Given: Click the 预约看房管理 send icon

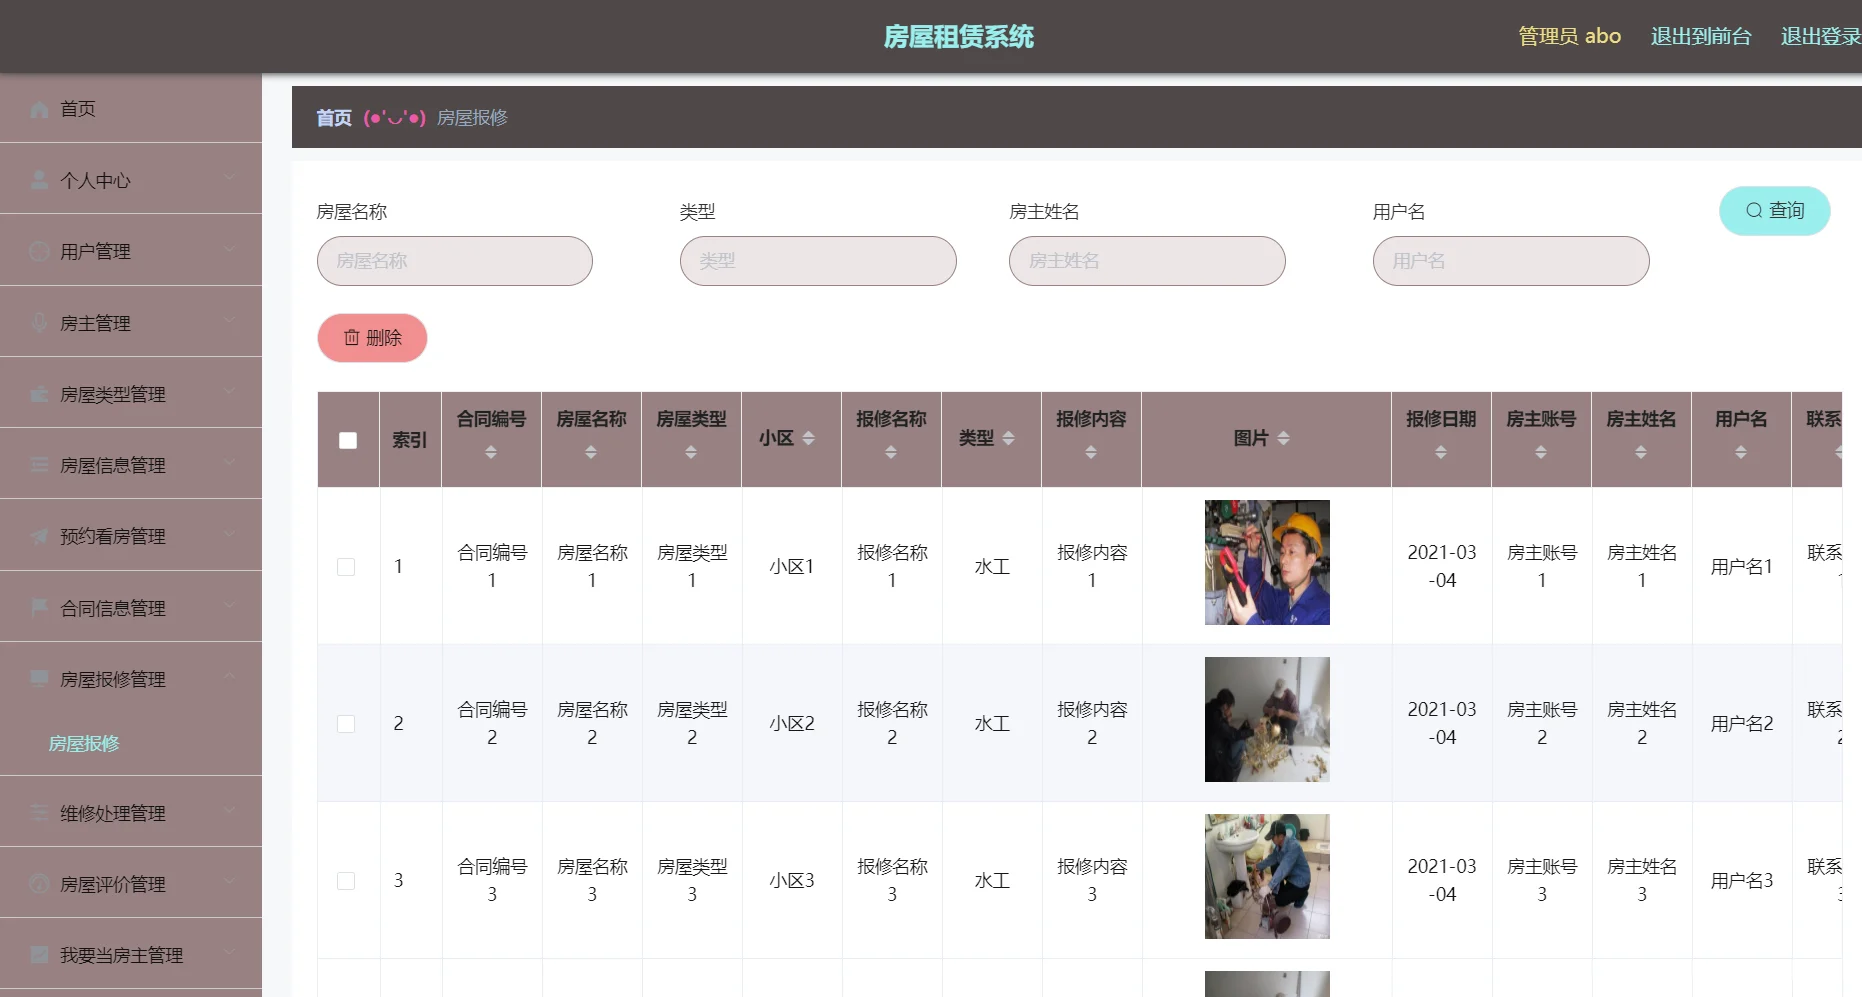Looking at the screenshot, I should click(38, 535).
